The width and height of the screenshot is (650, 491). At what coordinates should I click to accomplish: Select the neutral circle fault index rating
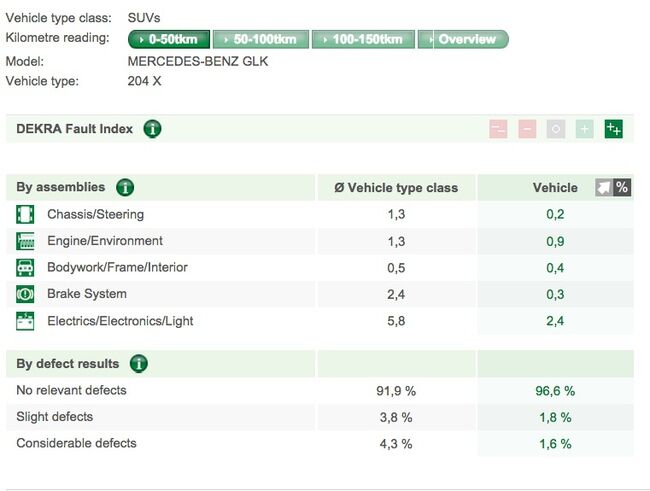[x=556, y=129]
